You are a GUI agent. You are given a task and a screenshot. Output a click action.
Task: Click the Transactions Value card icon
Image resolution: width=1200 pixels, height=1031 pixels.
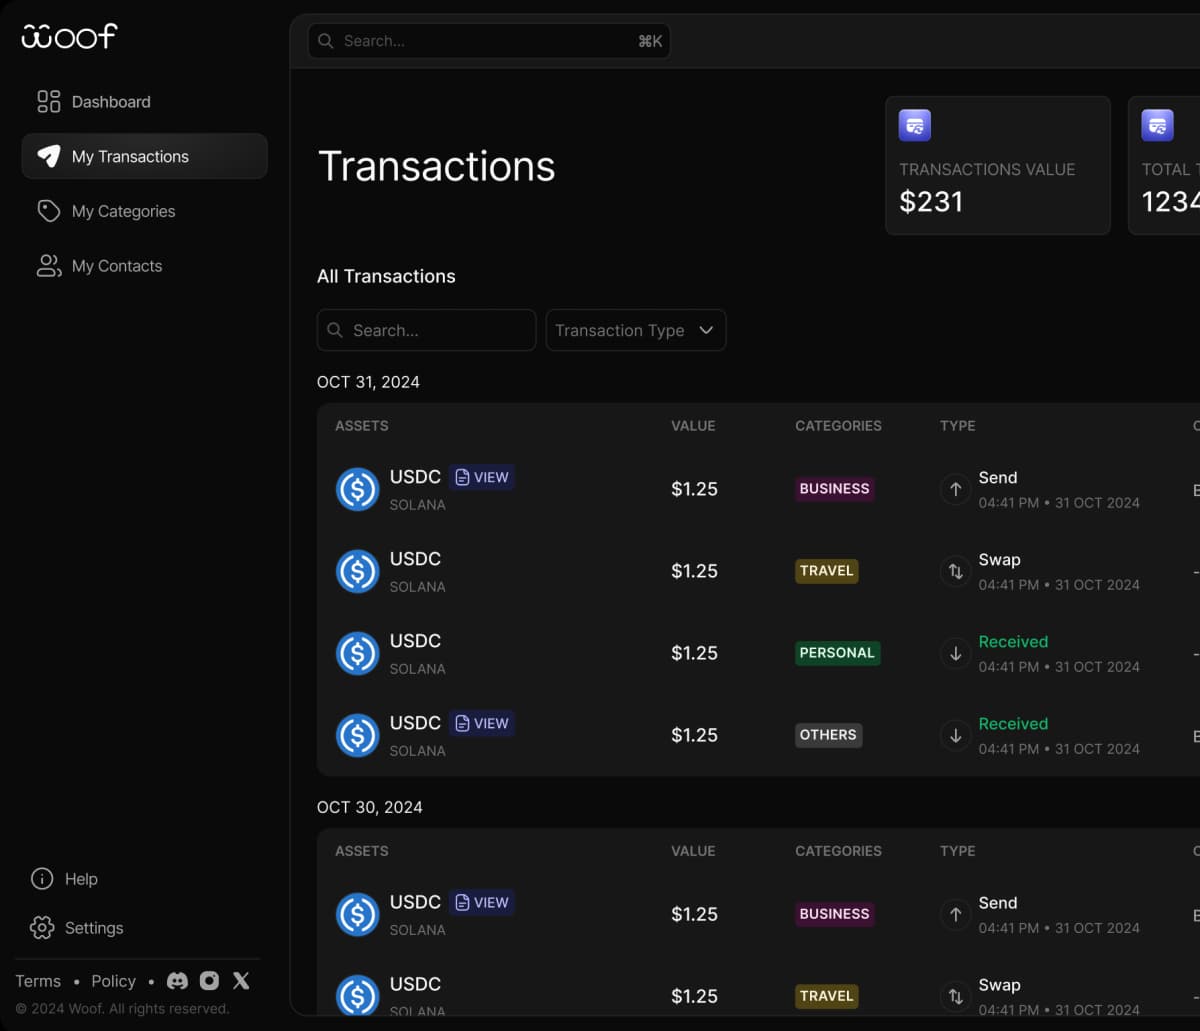tap(915, 125)
